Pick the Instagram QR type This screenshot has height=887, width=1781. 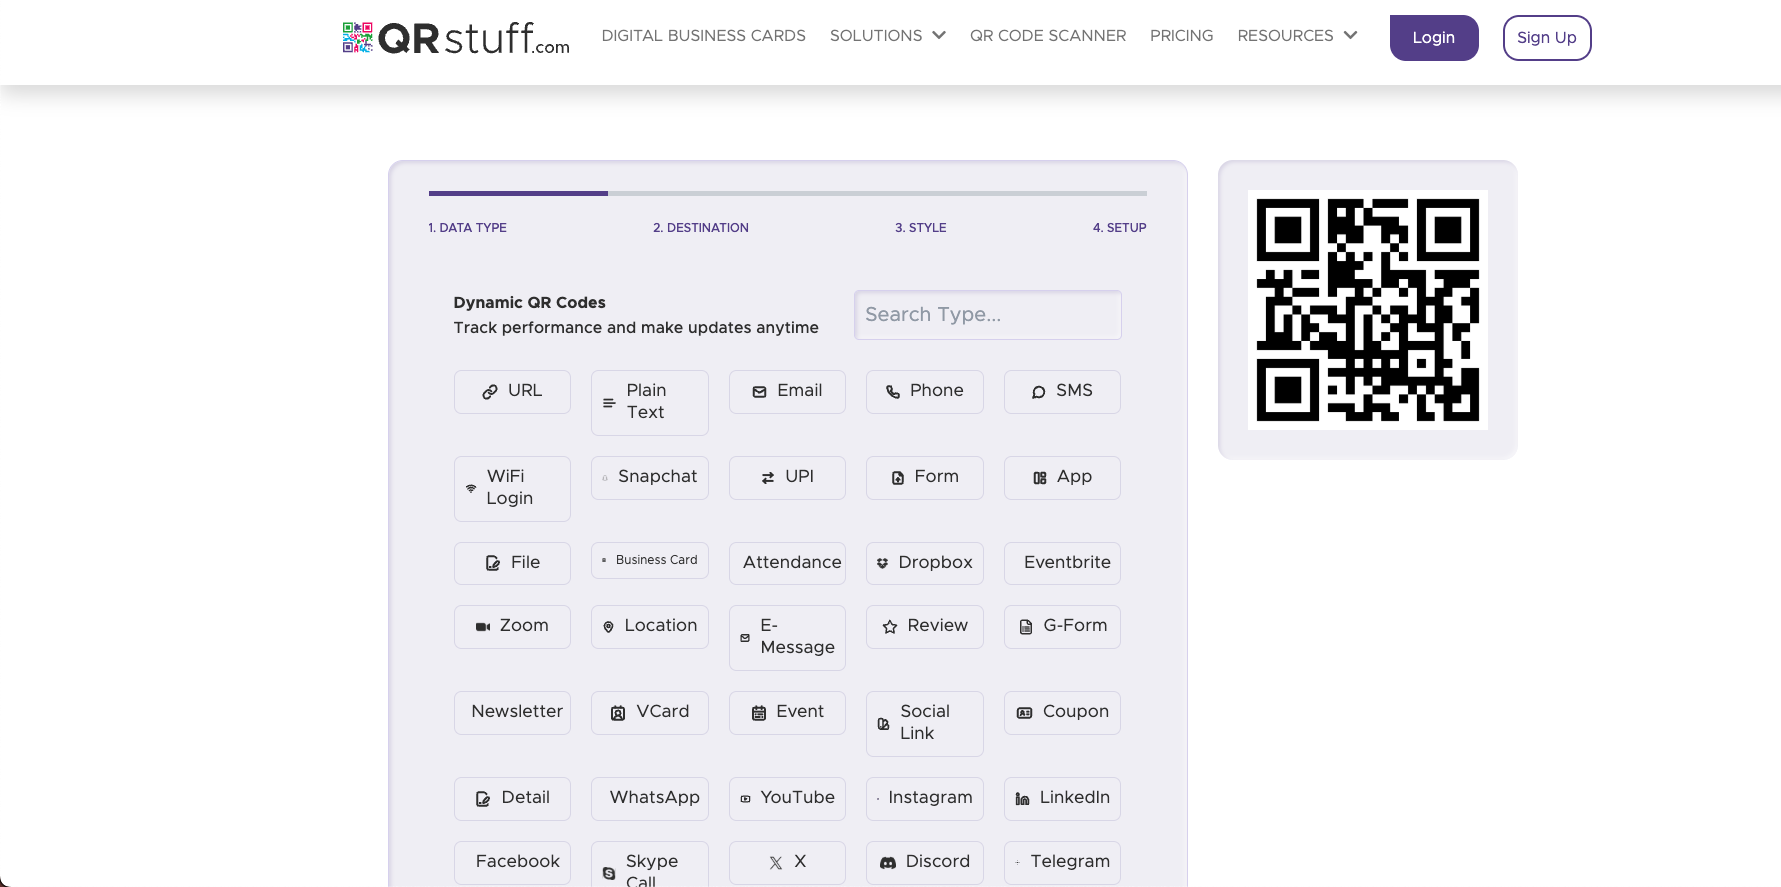(925, 799)
